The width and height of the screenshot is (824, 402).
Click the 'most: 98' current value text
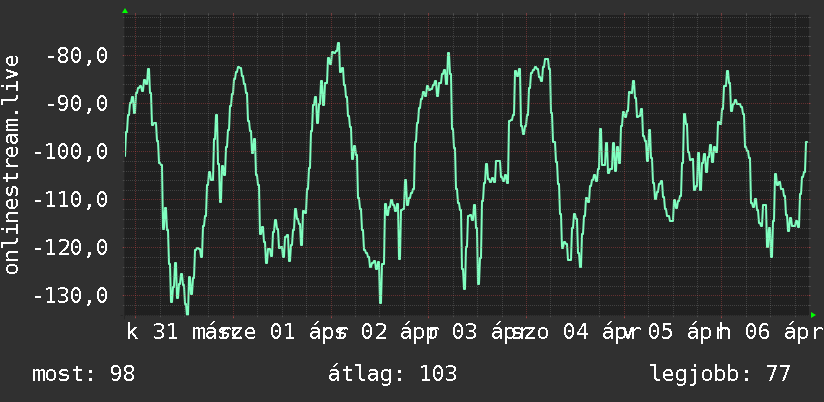click(x=84, y=374)
